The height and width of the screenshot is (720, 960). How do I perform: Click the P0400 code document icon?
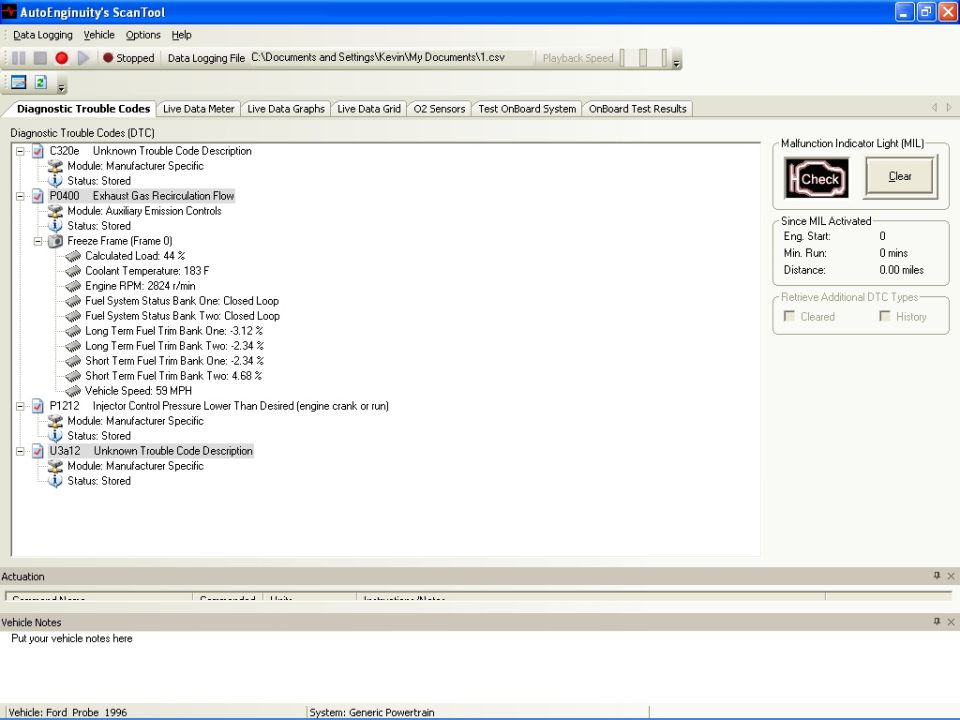pos(37,196)
